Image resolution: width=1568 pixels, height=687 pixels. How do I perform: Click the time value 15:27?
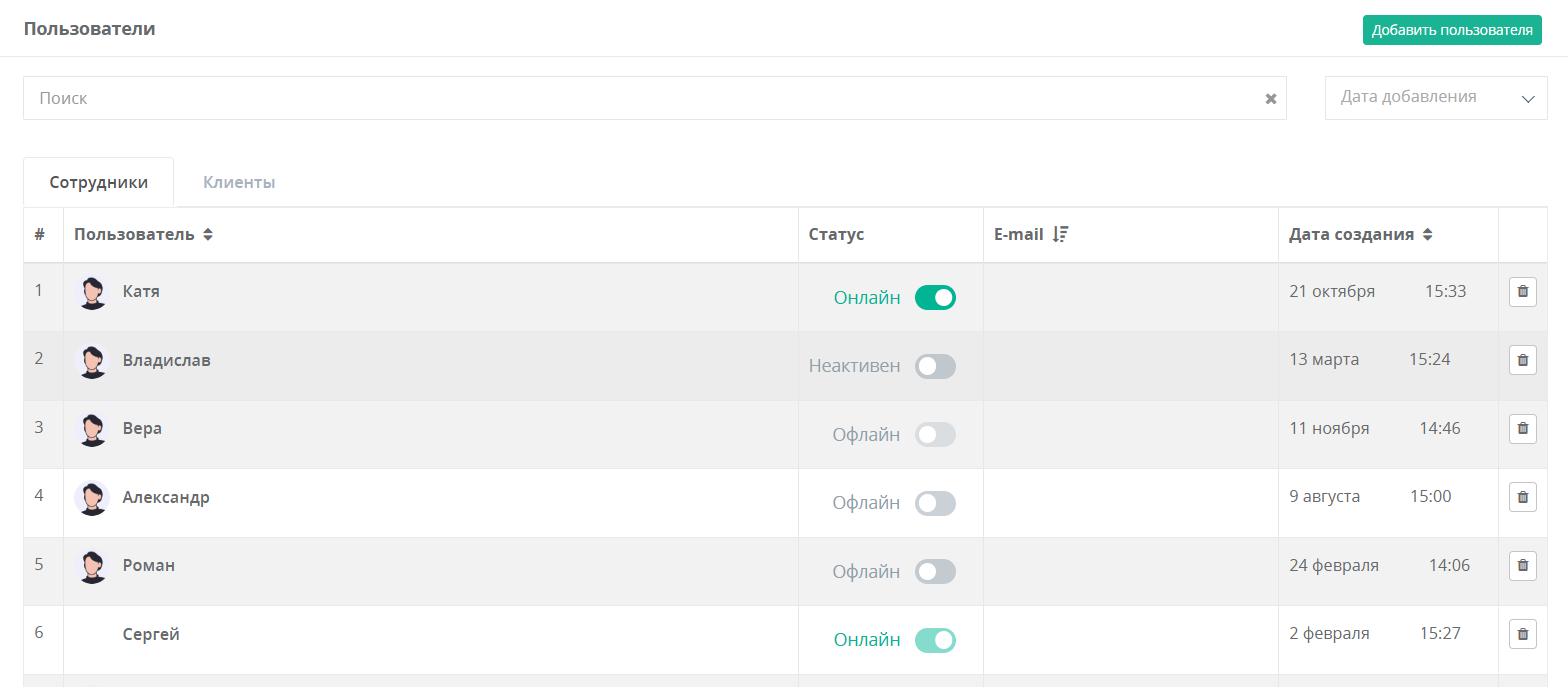coord(1440,633)
